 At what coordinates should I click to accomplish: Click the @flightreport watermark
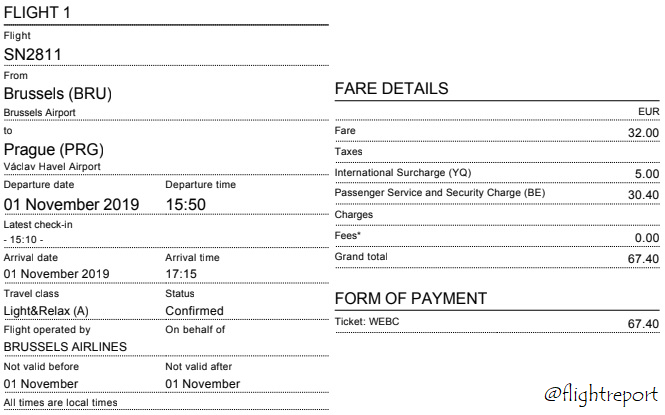601,394
